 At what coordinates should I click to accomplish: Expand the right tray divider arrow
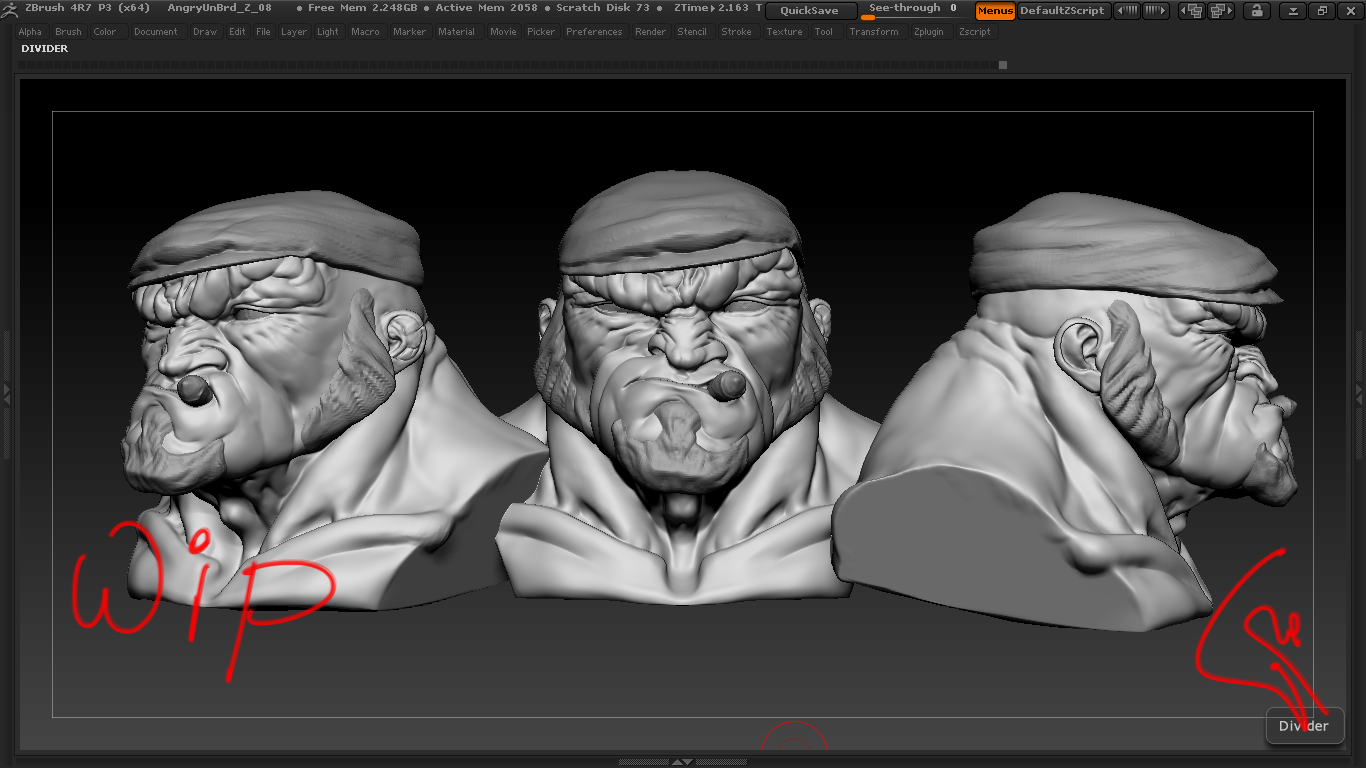[1360, 393]
